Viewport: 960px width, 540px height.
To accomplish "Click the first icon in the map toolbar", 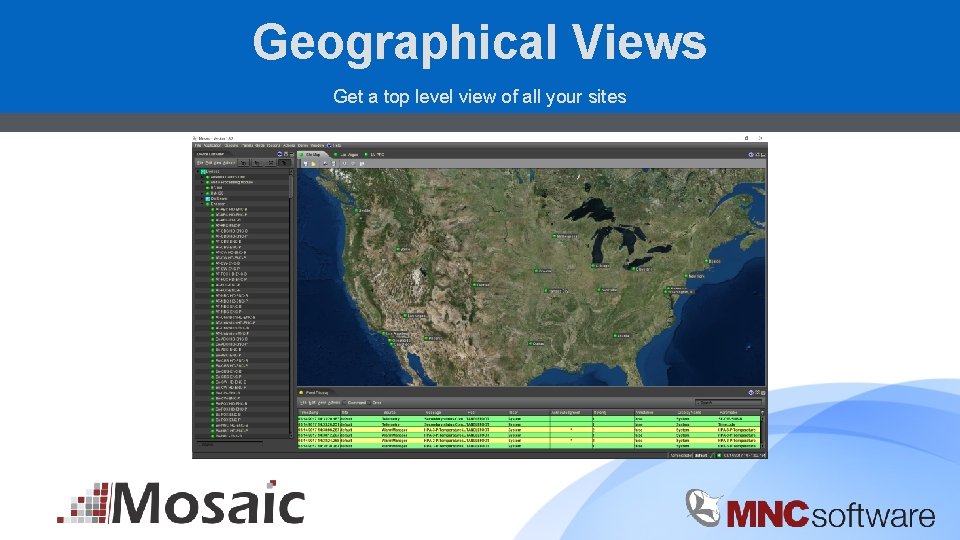I will click(306, 163).
